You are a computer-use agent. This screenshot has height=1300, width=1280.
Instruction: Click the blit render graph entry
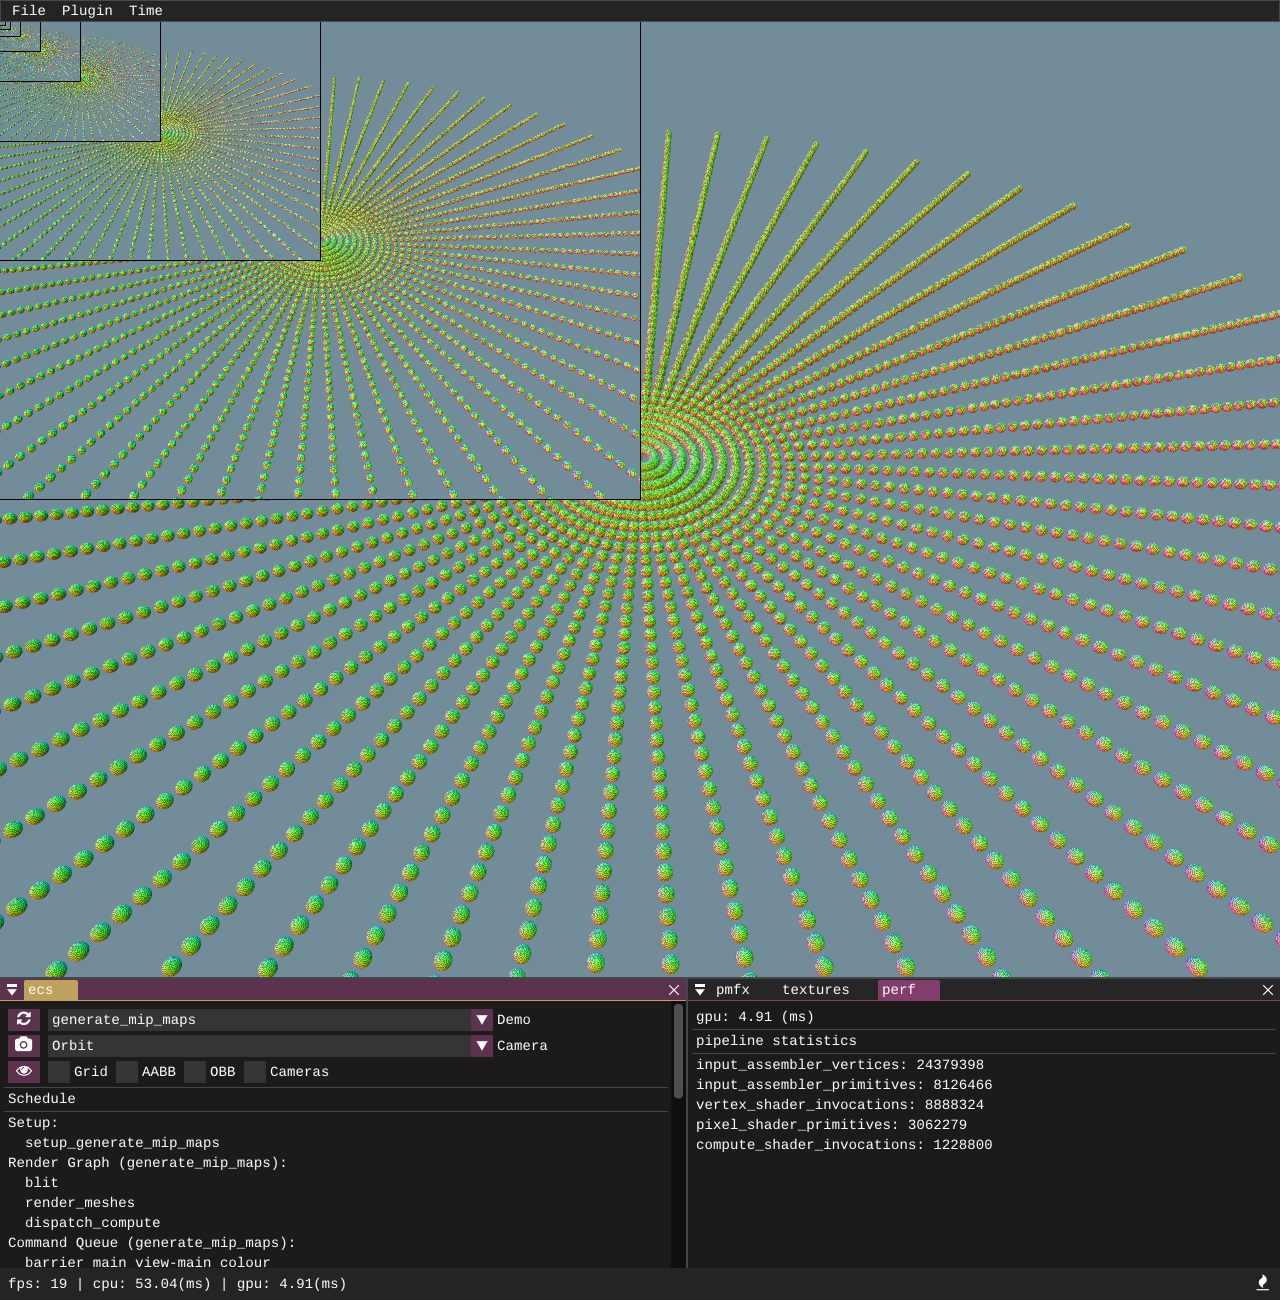42,1183
